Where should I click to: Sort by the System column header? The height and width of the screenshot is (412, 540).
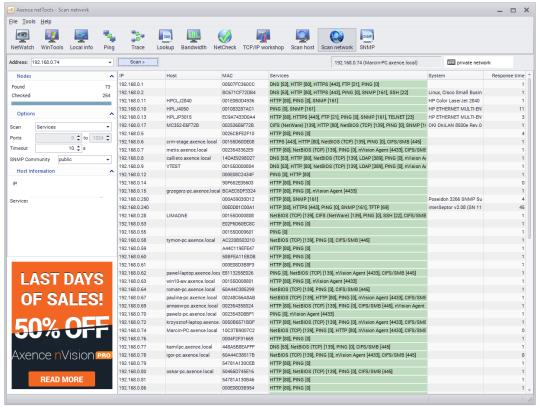455,75
